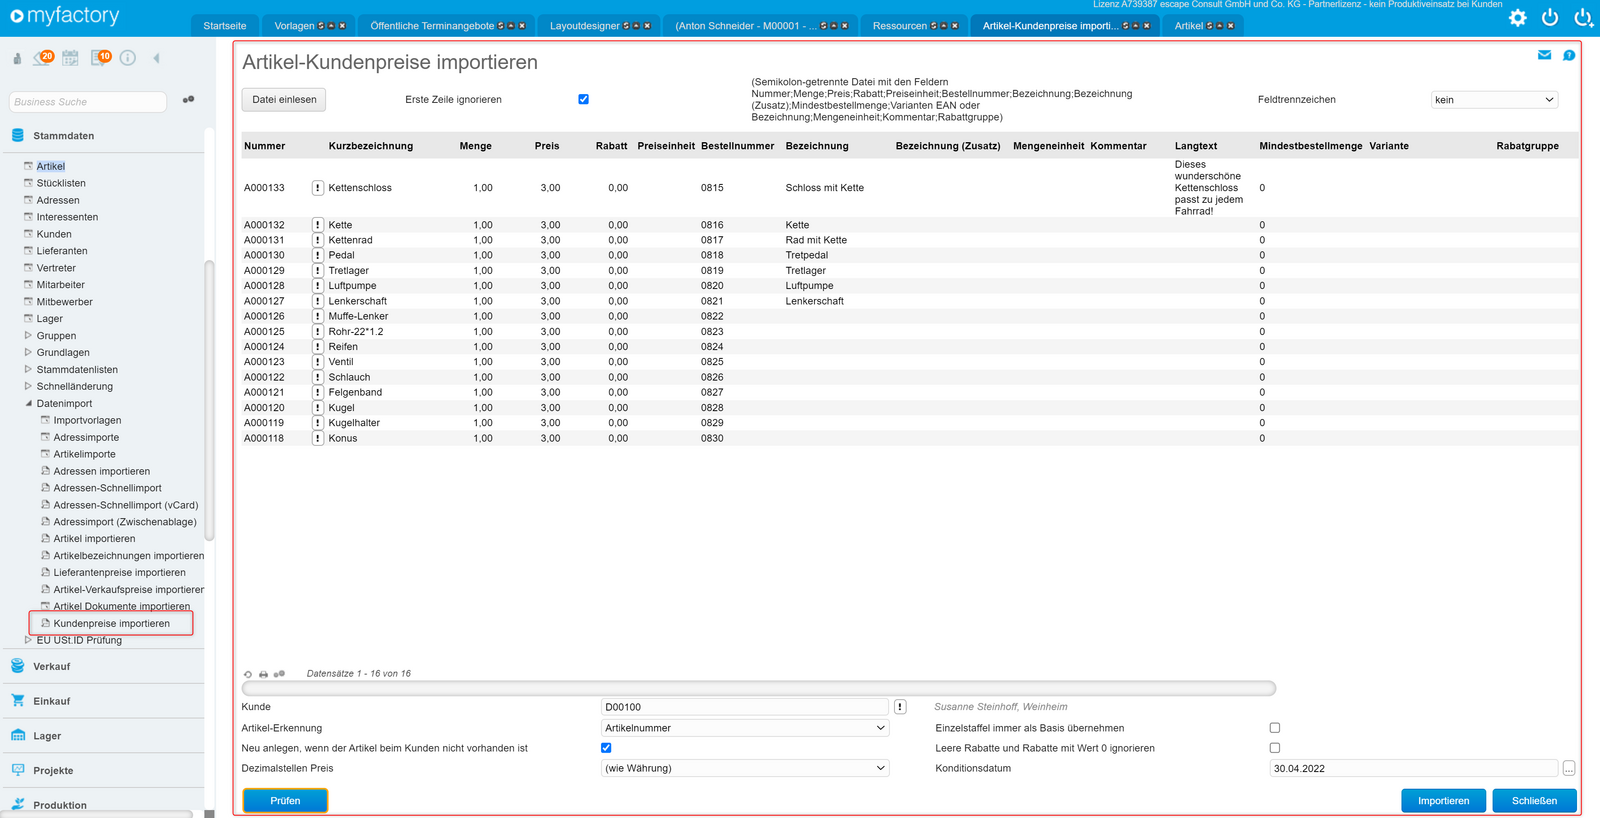
Task: Open settings gear in top bar
Action: pyautogui.click(x=1518, y=17)
